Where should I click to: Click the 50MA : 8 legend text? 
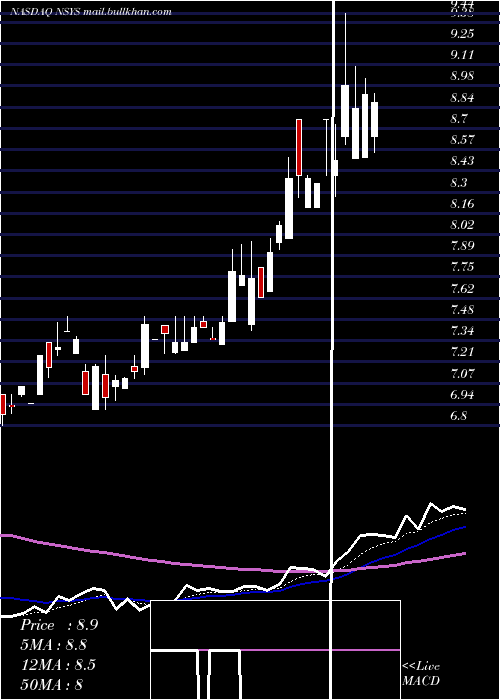pyautogui.click(x=52, y=684)
